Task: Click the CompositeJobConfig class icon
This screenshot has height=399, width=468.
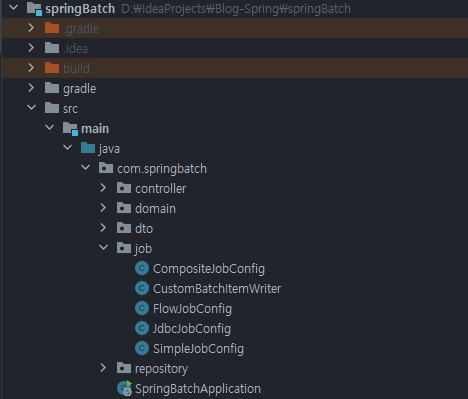Action: click(142, 268)
